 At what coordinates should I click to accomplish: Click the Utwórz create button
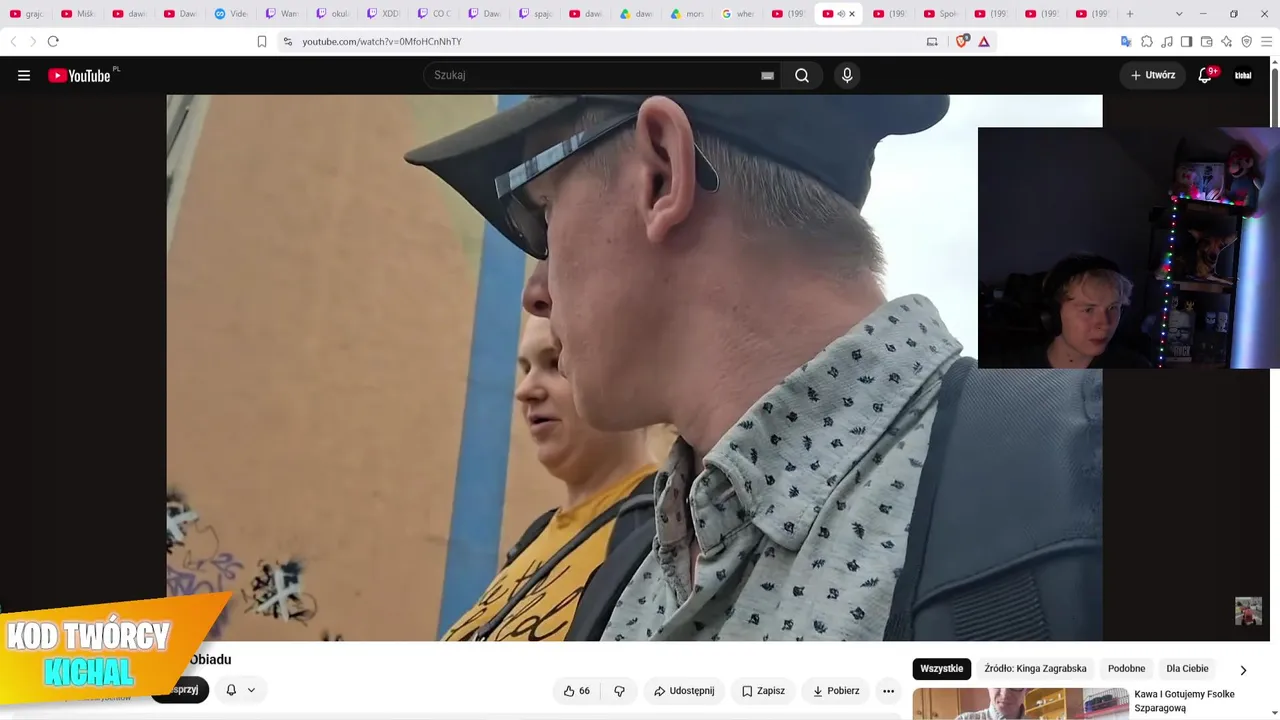coord(1153,75)
